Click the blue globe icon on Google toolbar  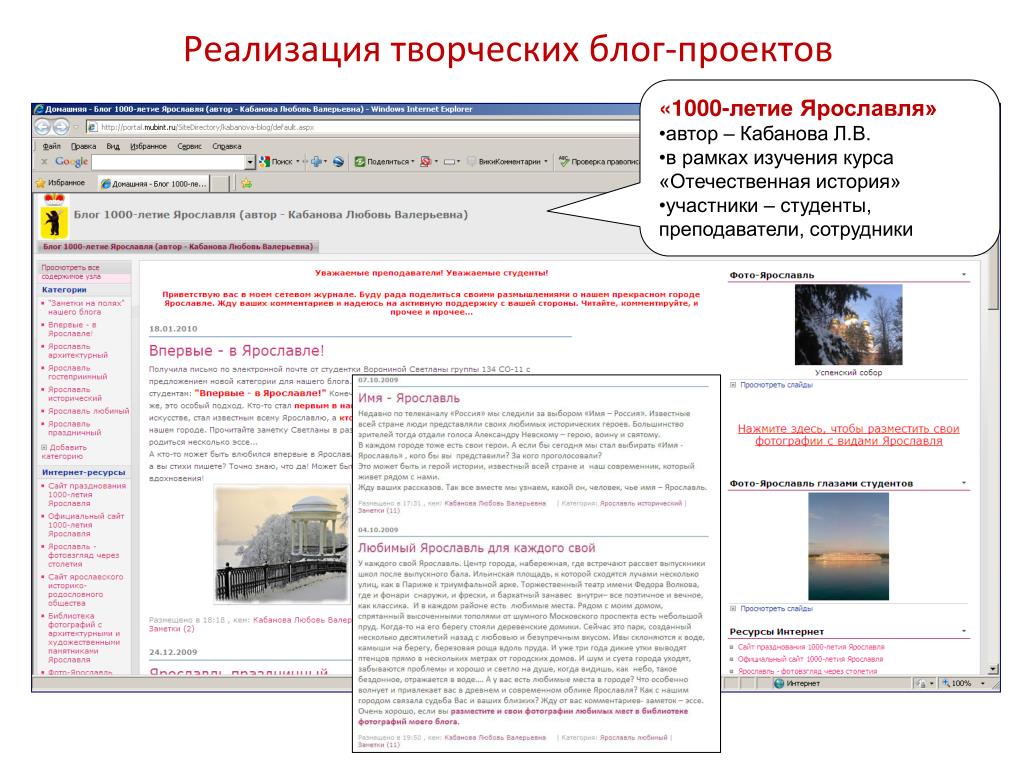[x=338, y=161]
